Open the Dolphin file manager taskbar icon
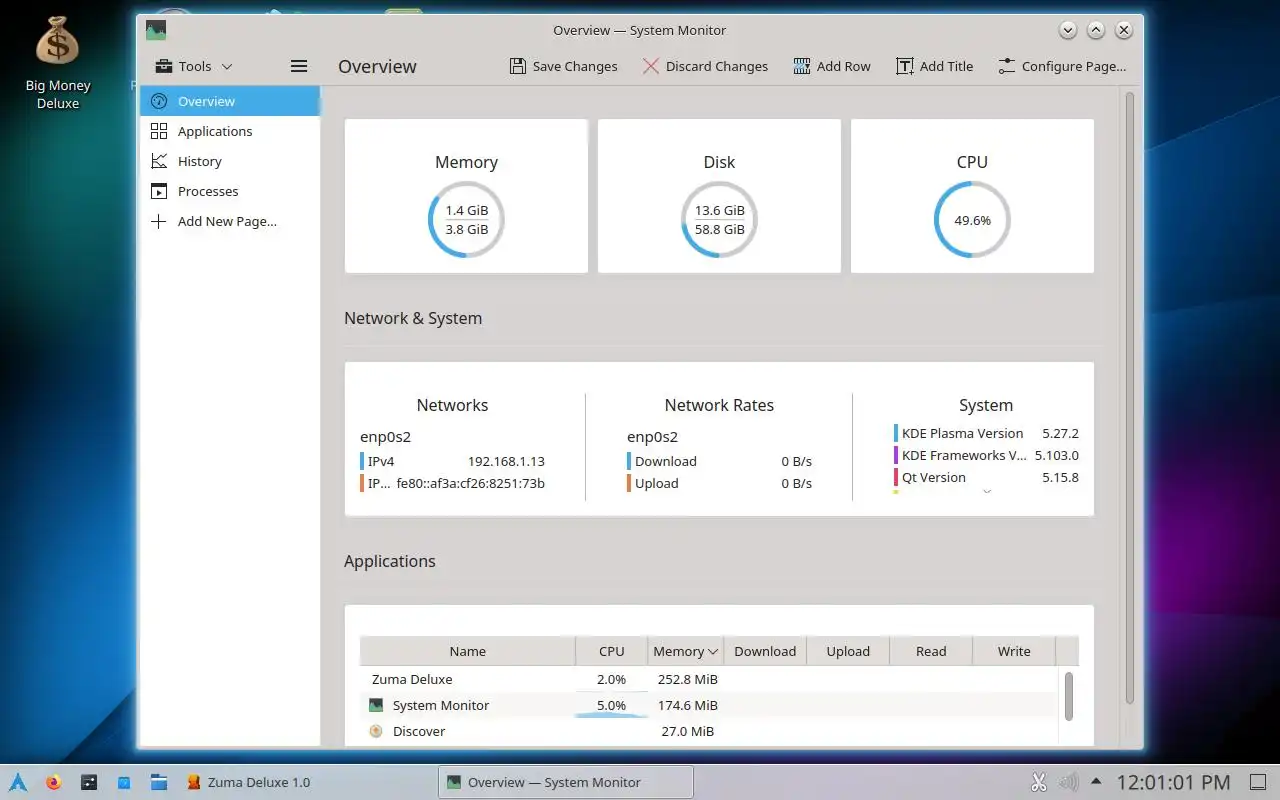 pos(159,782)
